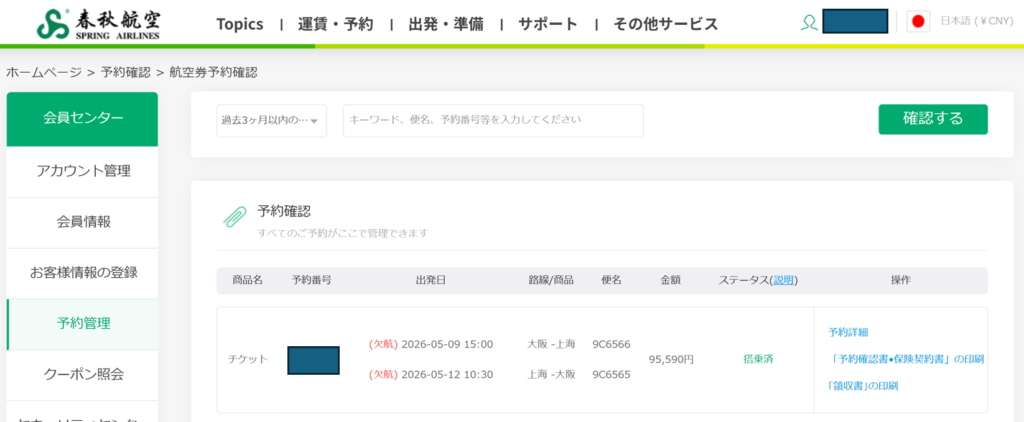Click the Japan flag language icon
Viewport: 1024px width, 422px height.
point(918,22)
